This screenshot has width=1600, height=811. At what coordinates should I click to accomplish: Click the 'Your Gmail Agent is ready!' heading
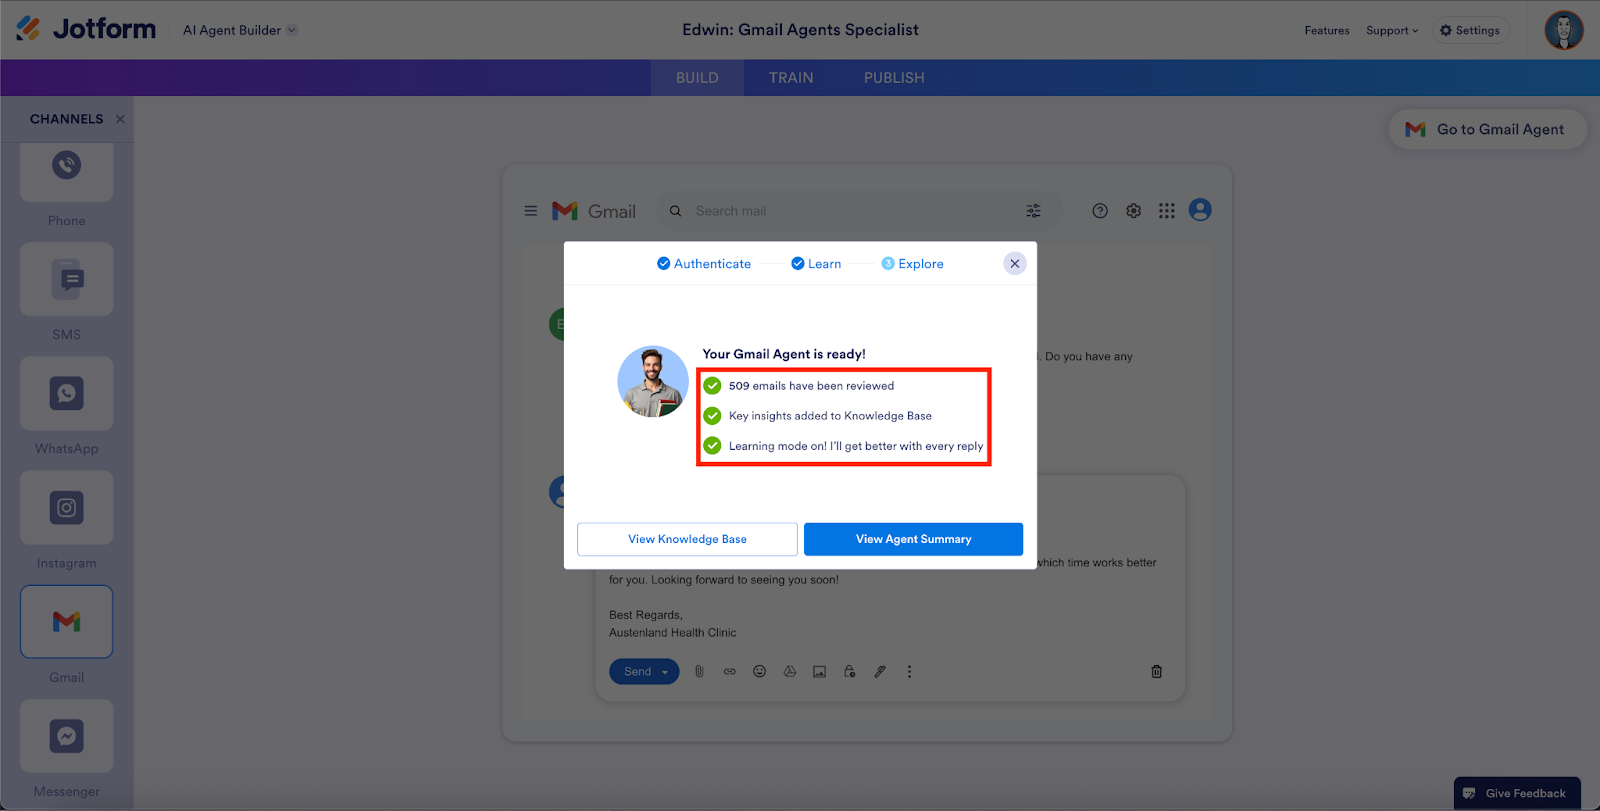tap(784, 354)
